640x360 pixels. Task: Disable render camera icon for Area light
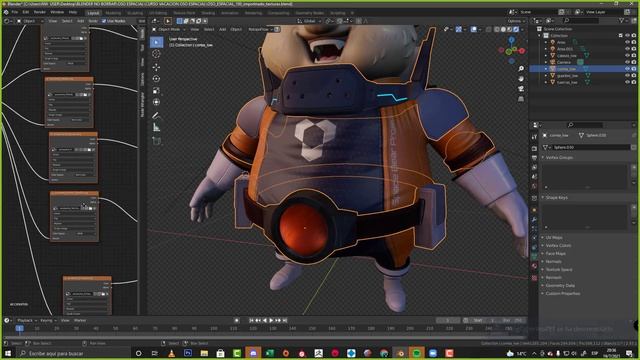pyautogui.click(x=634, y=42)
